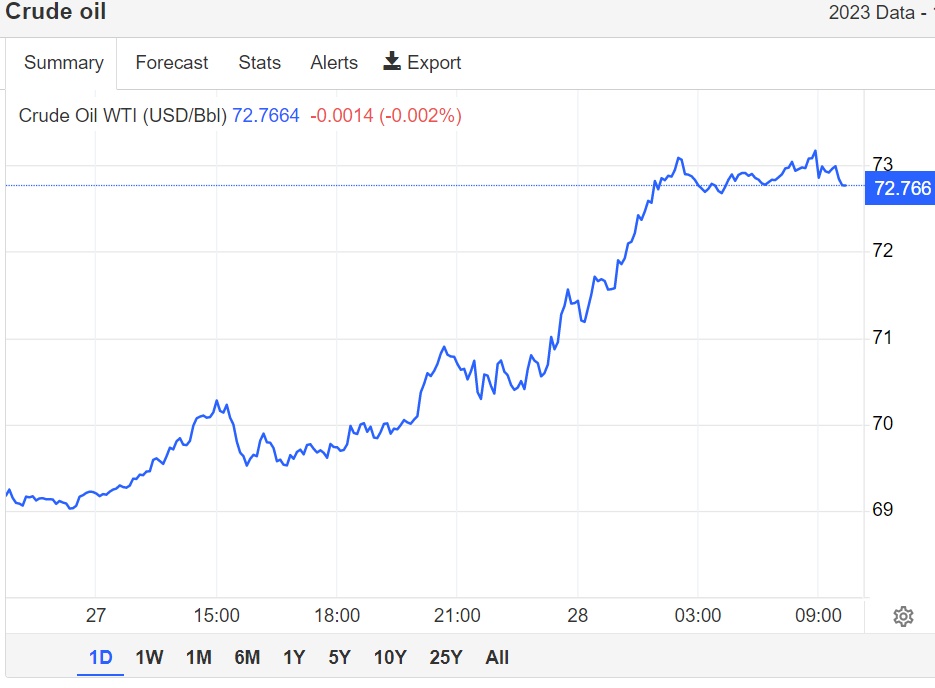This screenshot has width=935, height=688.
Task: Open the Stats tab
Action: tap(260, 63)
